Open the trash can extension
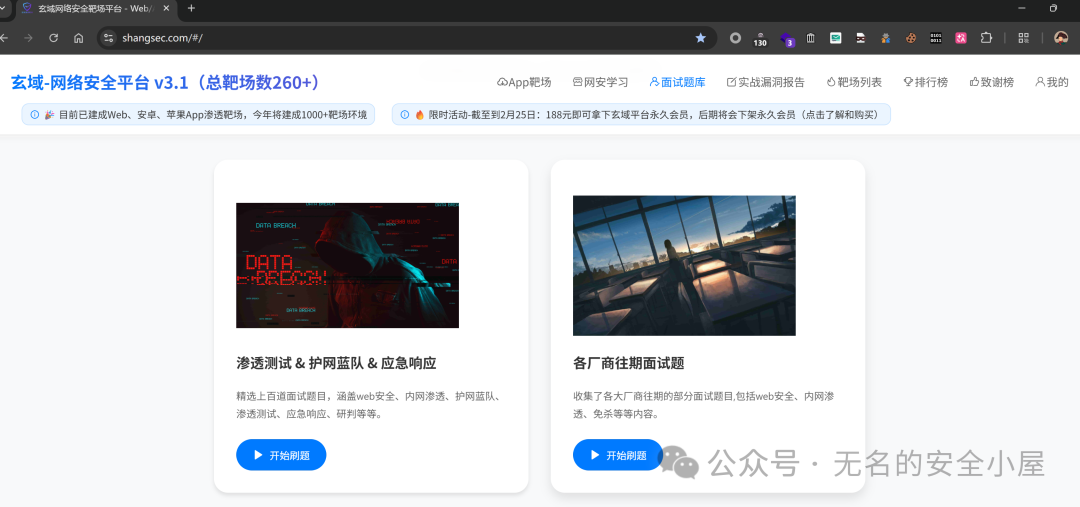Viewport: 1080px width, 507px height. 811,38
